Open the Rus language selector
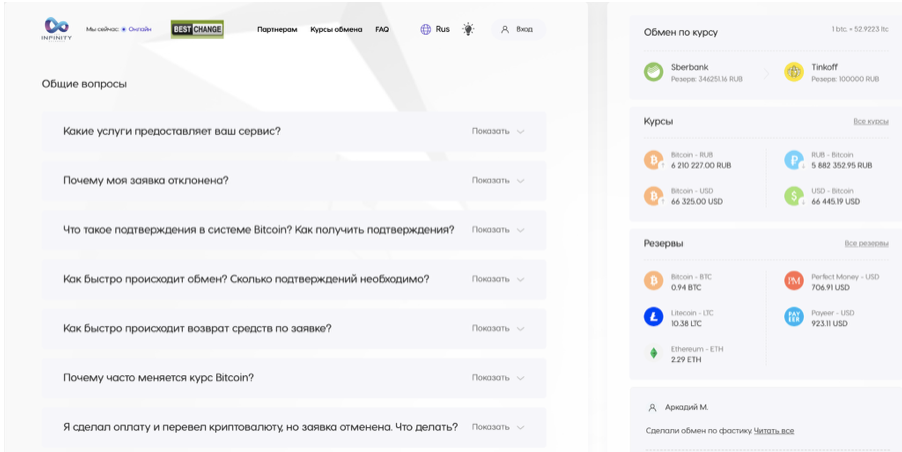Screen dimensions: 902x452 point(435,30)
